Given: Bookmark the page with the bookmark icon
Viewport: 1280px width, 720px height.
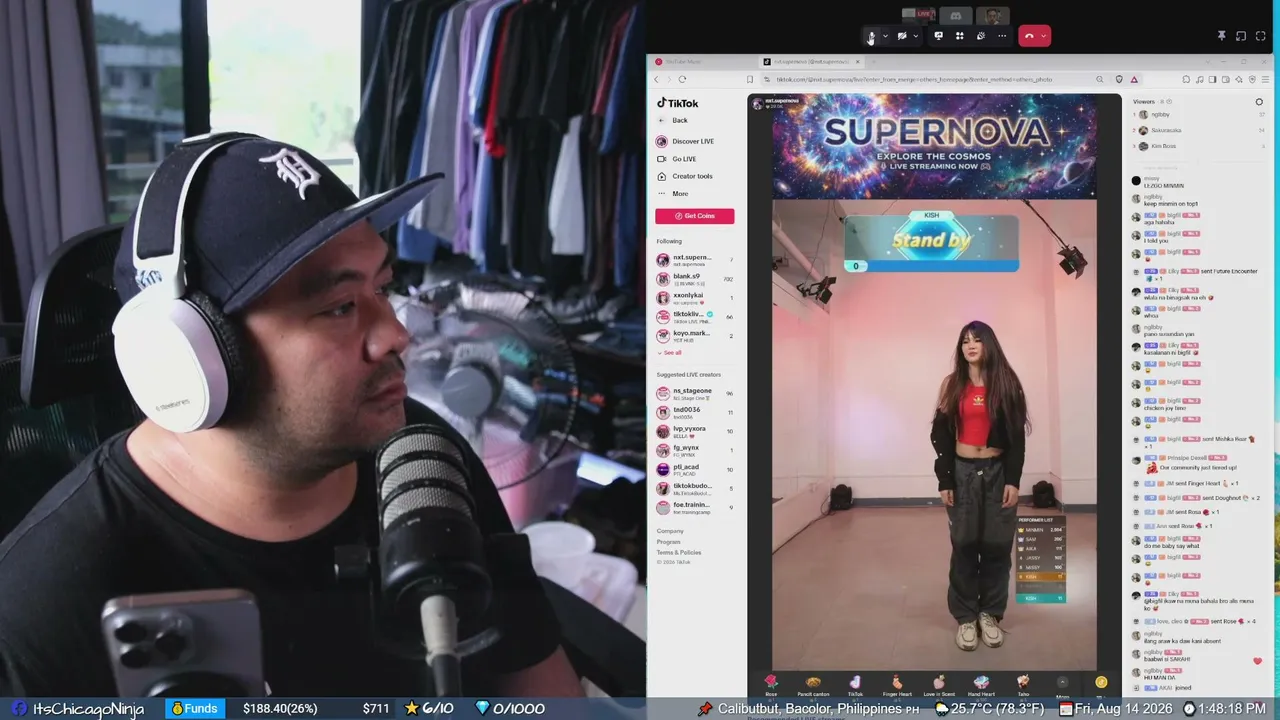Looking at the screenshot, I should [x=749, y=79].
